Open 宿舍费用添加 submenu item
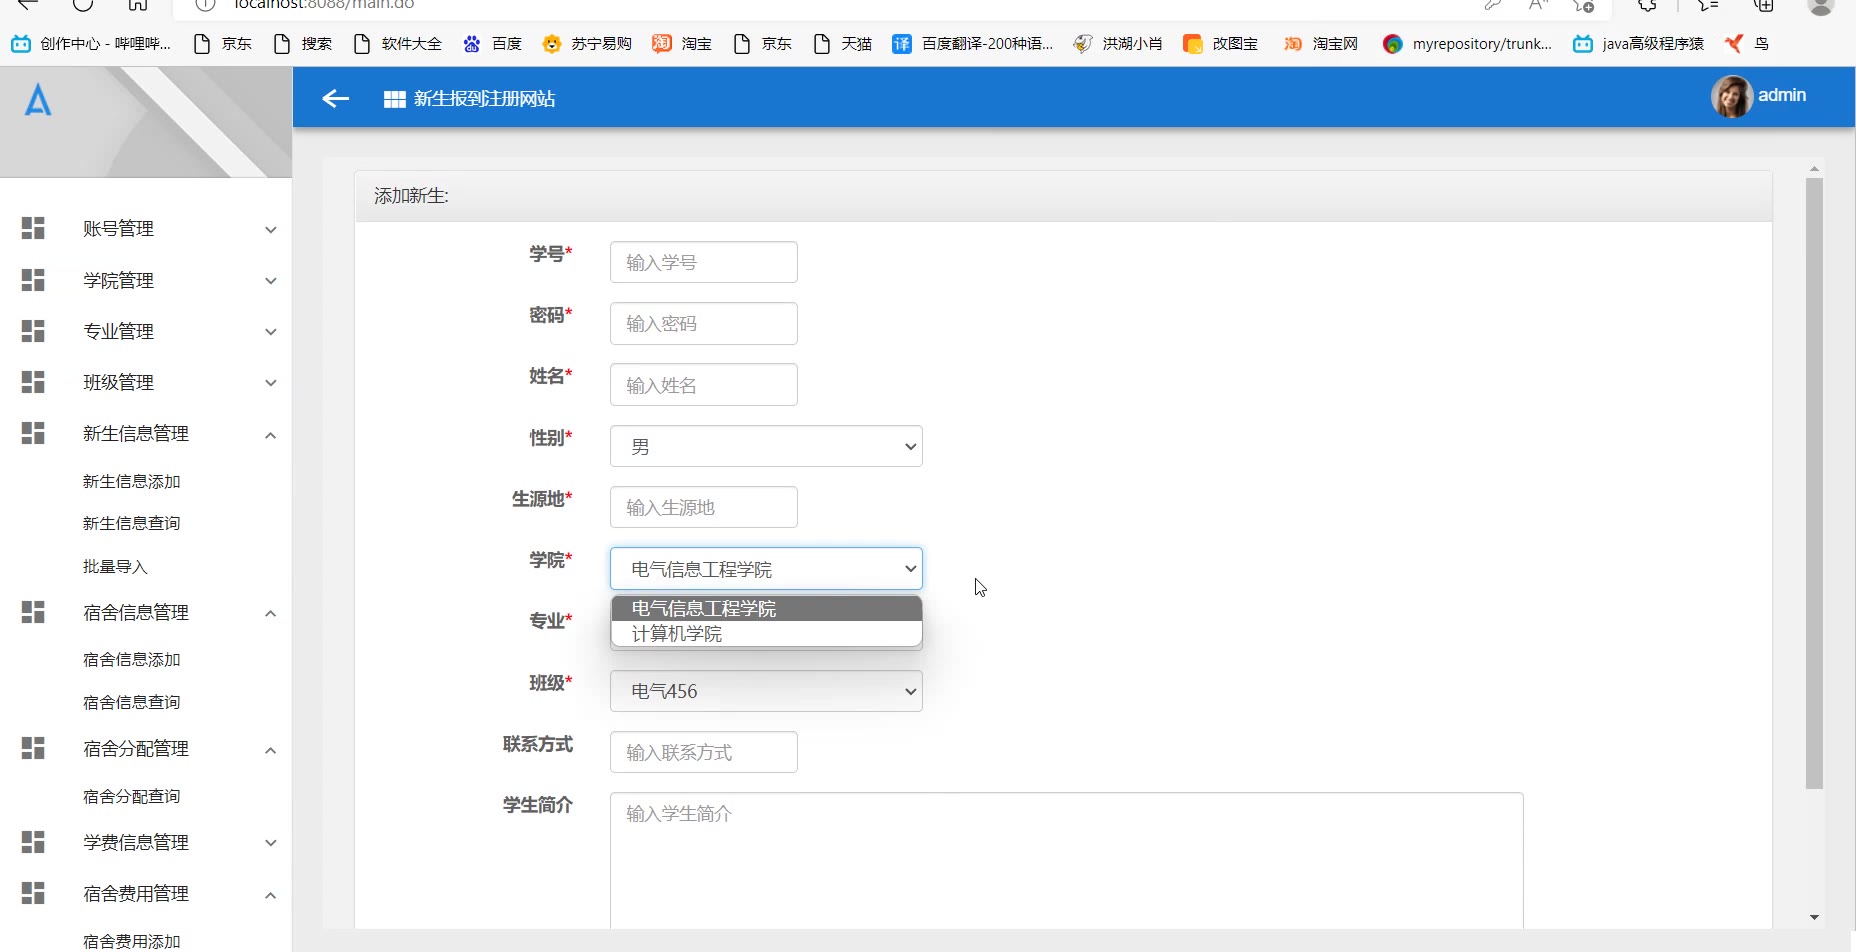Image resolution: width=1856 pixels, height=952 pixels. [131, 941]
